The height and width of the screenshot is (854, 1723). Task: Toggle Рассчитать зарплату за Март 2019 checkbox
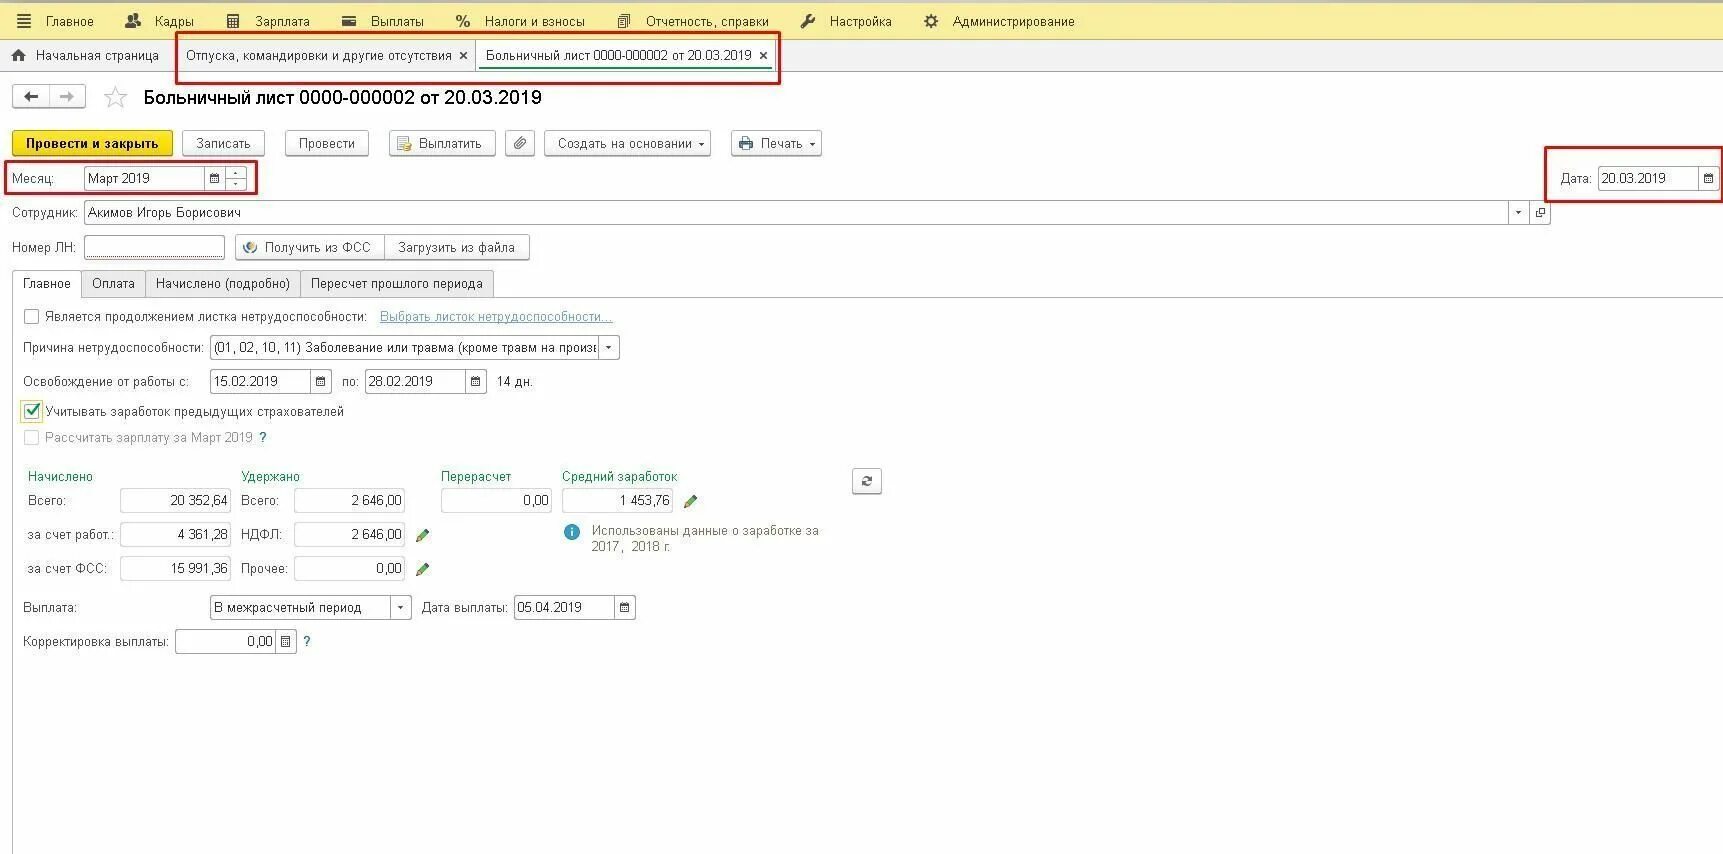tap(32, 438)
